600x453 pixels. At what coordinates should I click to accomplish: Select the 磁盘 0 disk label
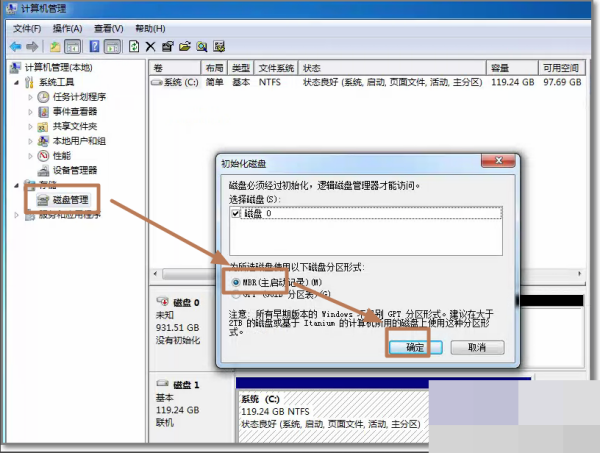pos(186,303)
